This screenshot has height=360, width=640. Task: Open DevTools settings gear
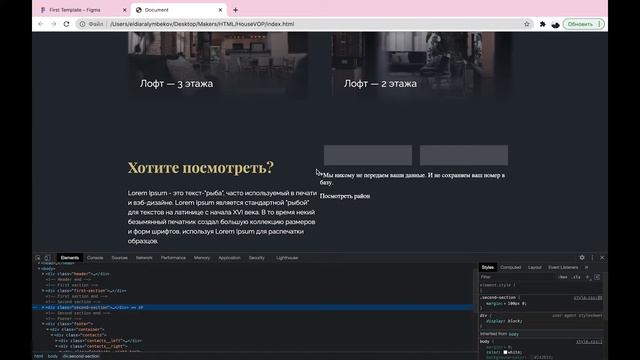coord(582,258)
